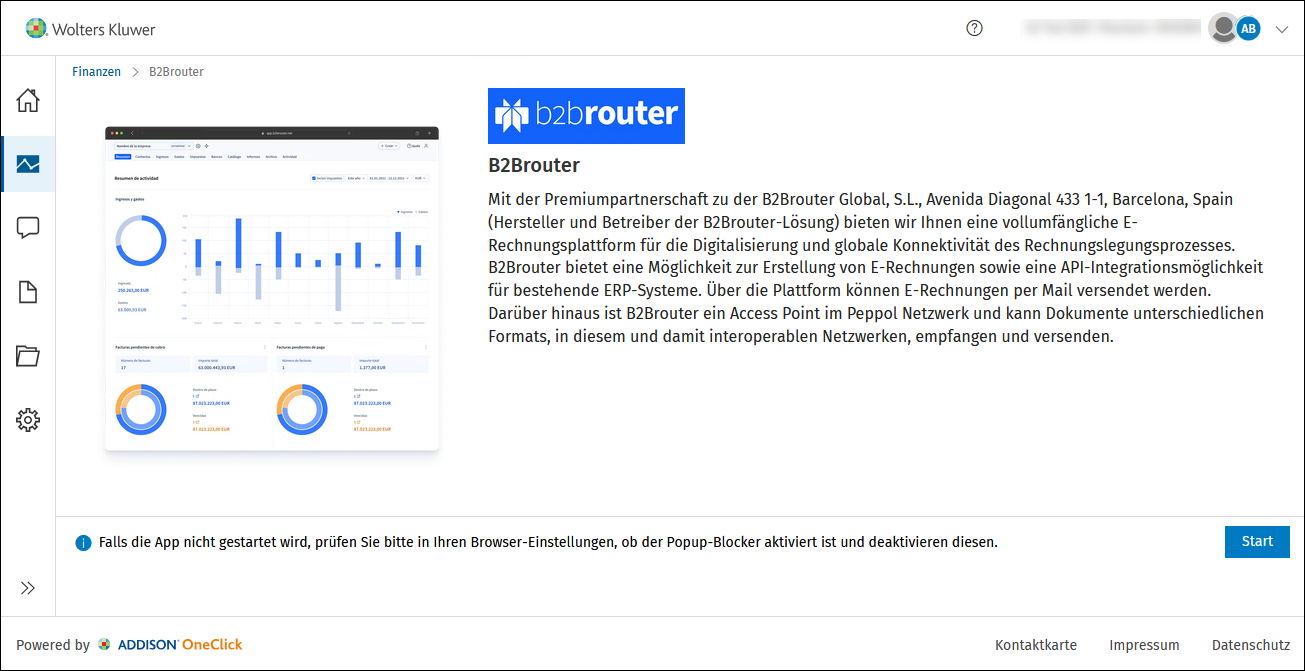Open the folder icon in sidebar
This screenshot has height=671, width=1305.
[x=28, y=356]
